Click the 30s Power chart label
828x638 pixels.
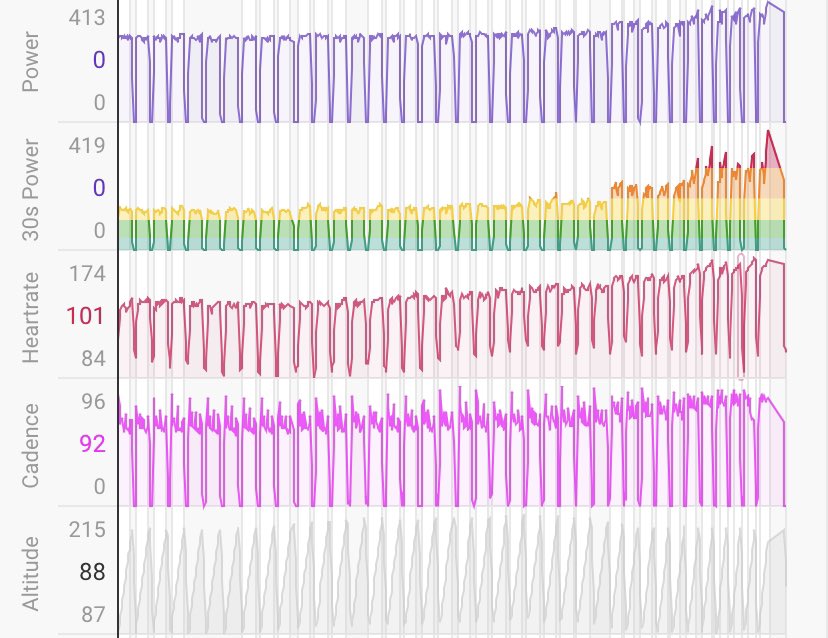click(x=31, y=190)
